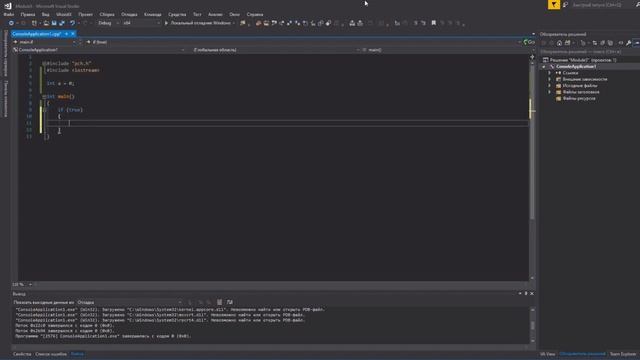Collapse the ConsoleApplication1 project node

click(x=544, y=67)
